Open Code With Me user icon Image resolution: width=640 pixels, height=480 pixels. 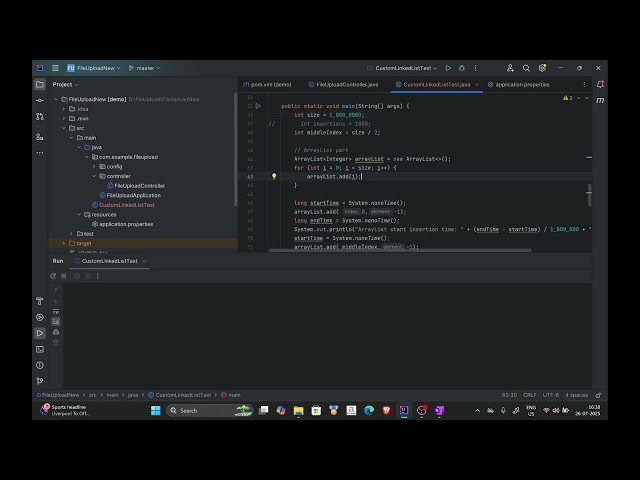click(510, 68)
